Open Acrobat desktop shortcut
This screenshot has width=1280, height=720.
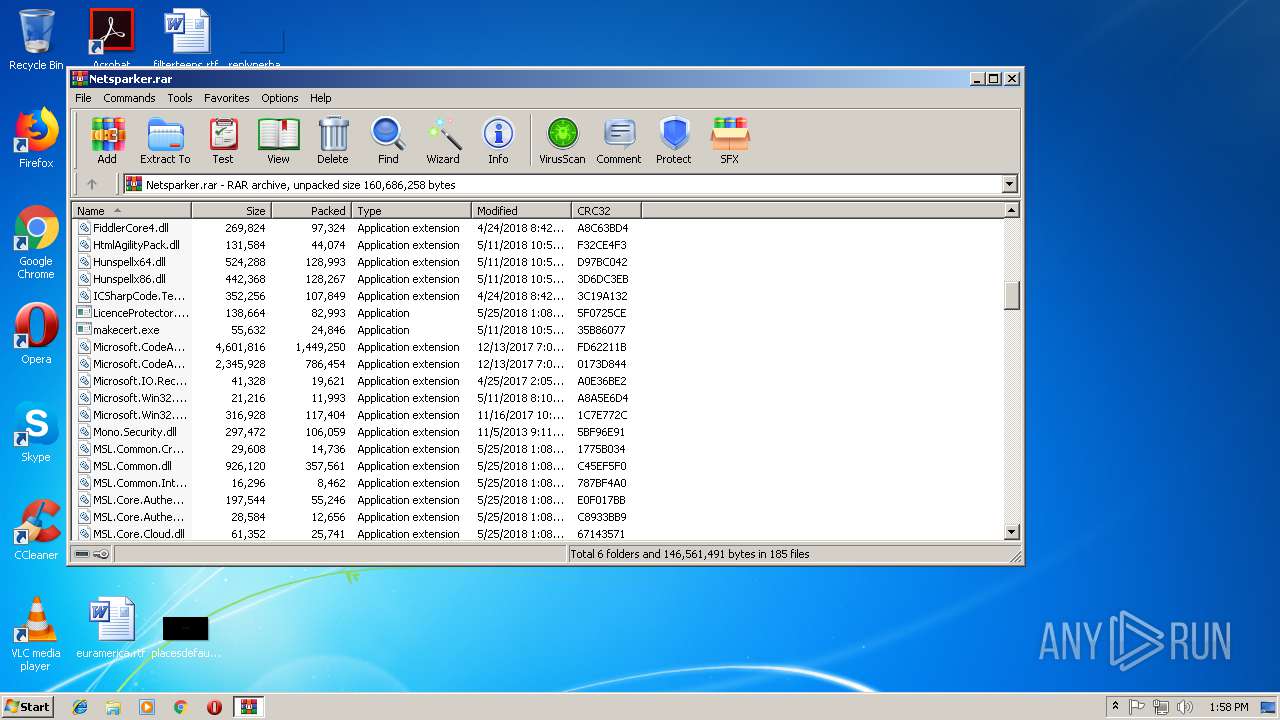(111, 40)
